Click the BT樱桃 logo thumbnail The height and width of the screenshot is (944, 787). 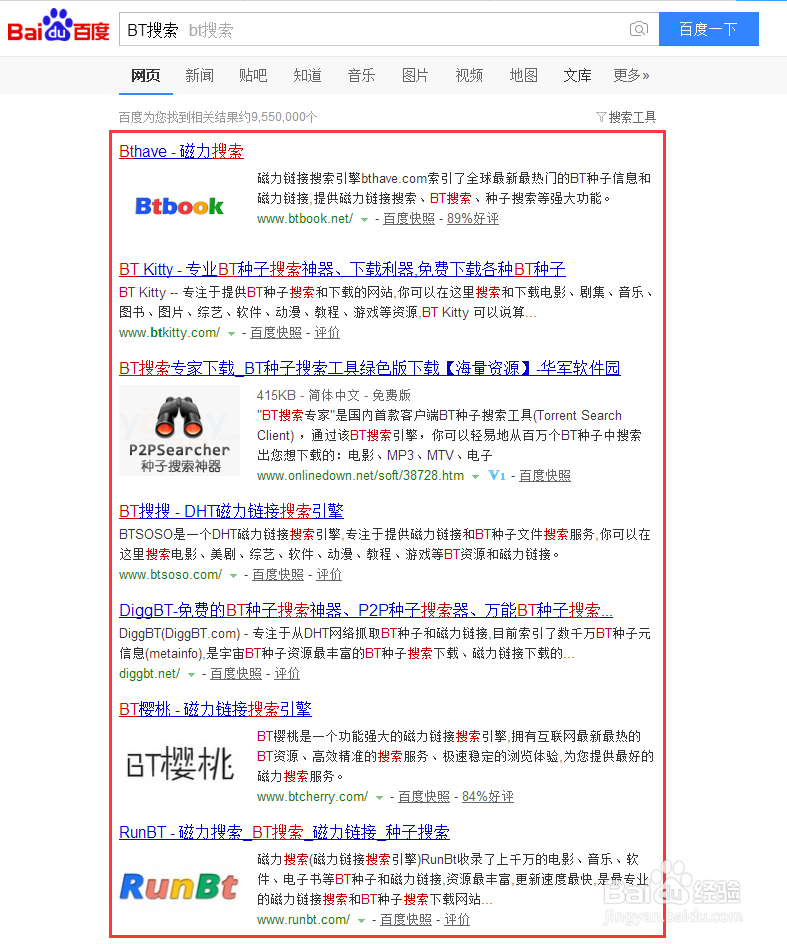(179, 763)
